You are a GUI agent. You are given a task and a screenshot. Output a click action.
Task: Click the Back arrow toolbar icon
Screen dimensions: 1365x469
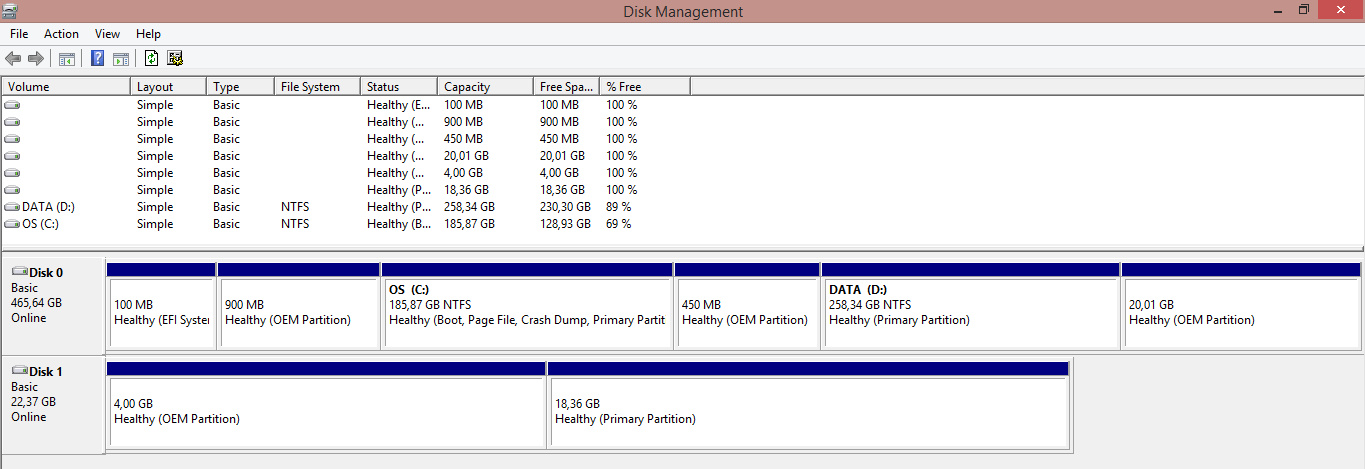click(13, 59)
